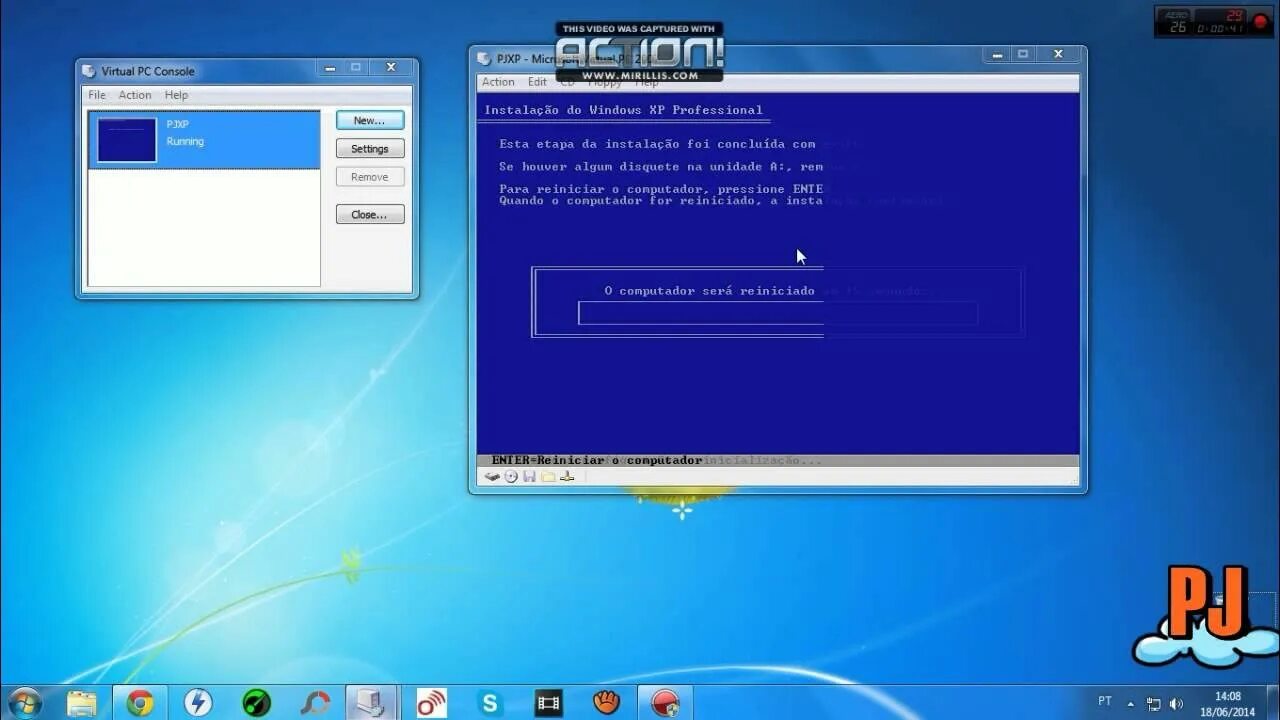Click the restart countdown progress bar
This screenshot has height=720, width=1280.
point(778,313)
